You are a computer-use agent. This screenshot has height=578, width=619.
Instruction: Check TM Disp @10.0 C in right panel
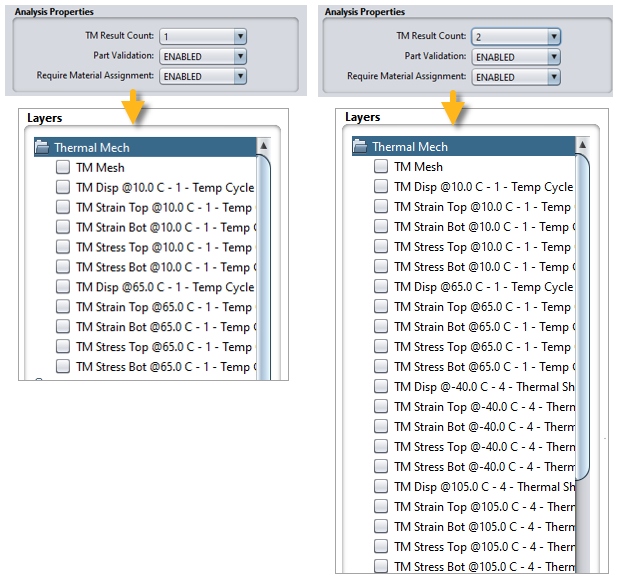[381, 186]
